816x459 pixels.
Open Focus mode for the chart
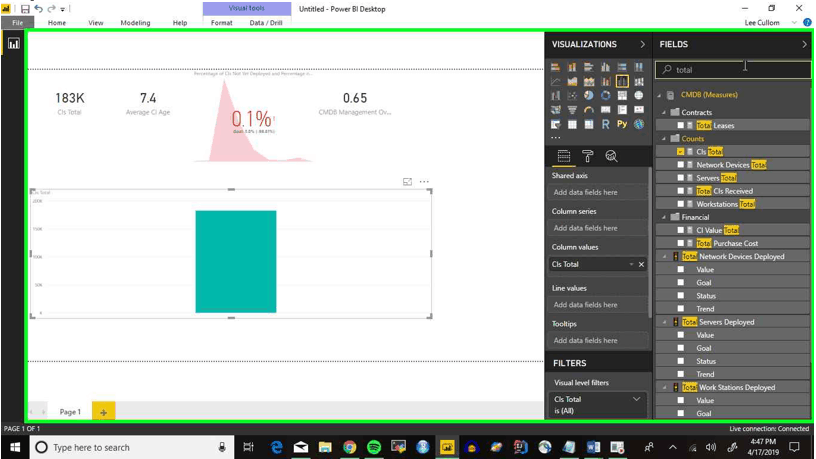point(407,182)
